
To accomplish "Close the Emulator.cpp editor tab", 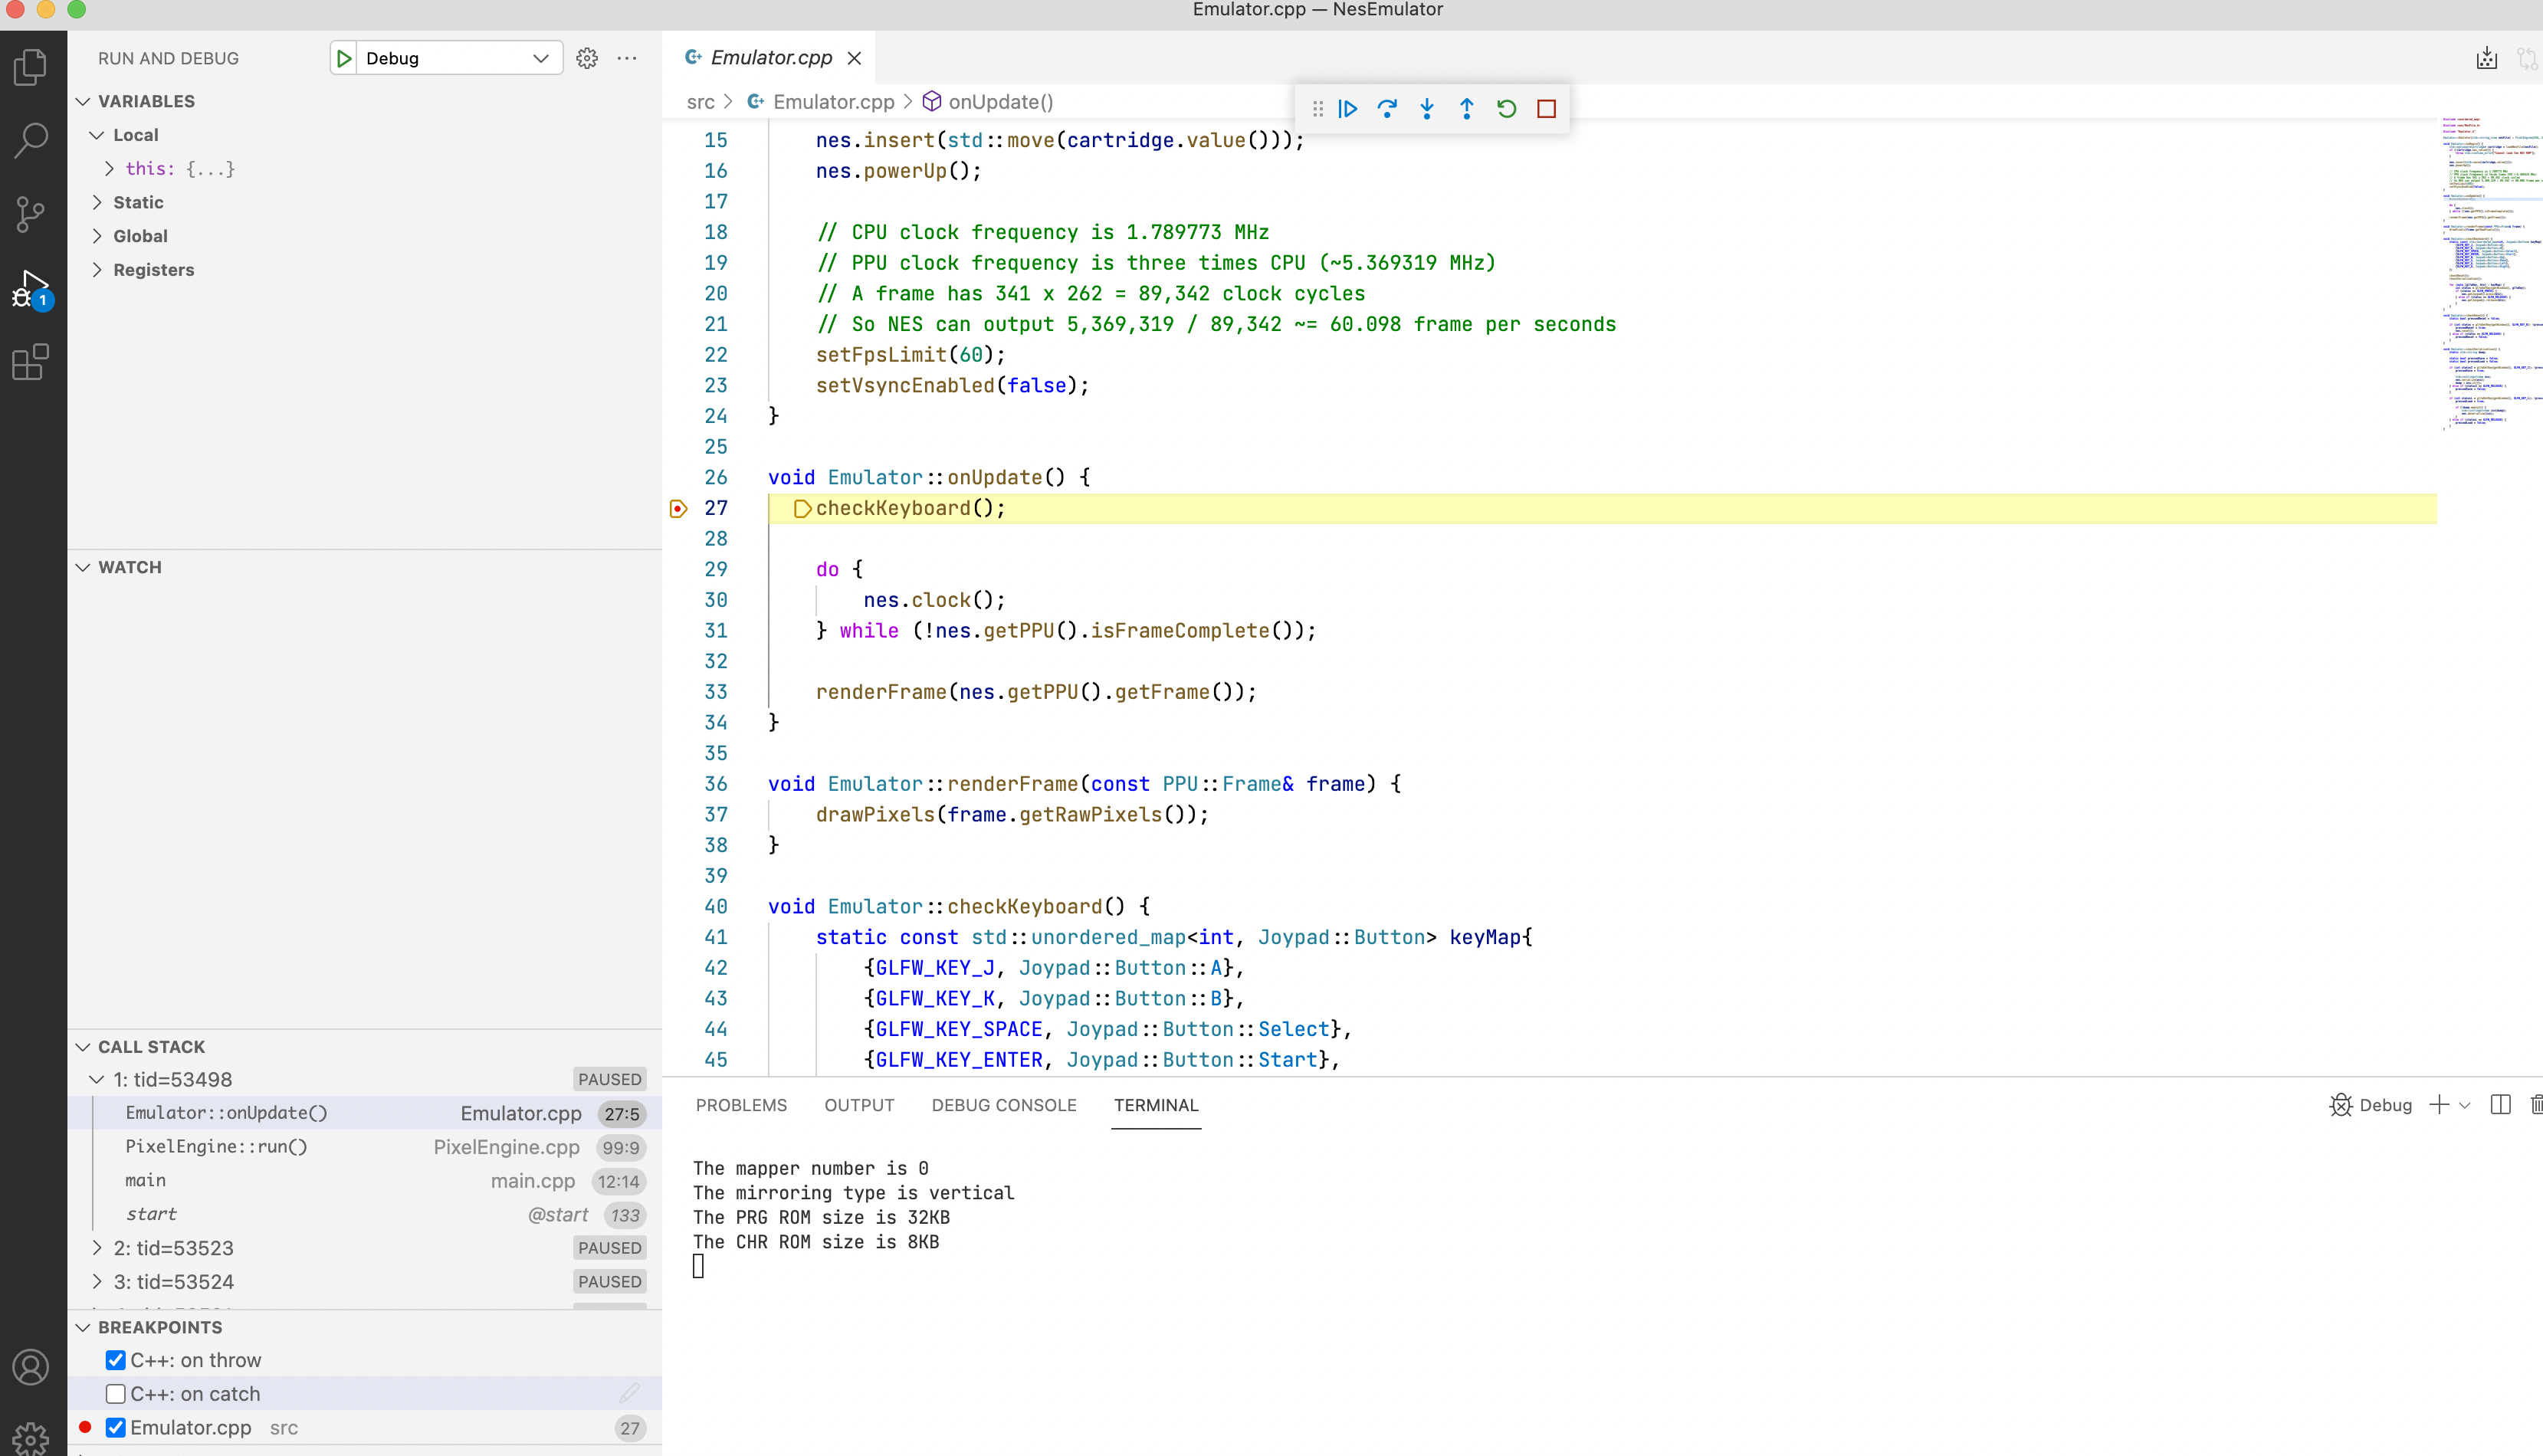I will coord(855,58).
